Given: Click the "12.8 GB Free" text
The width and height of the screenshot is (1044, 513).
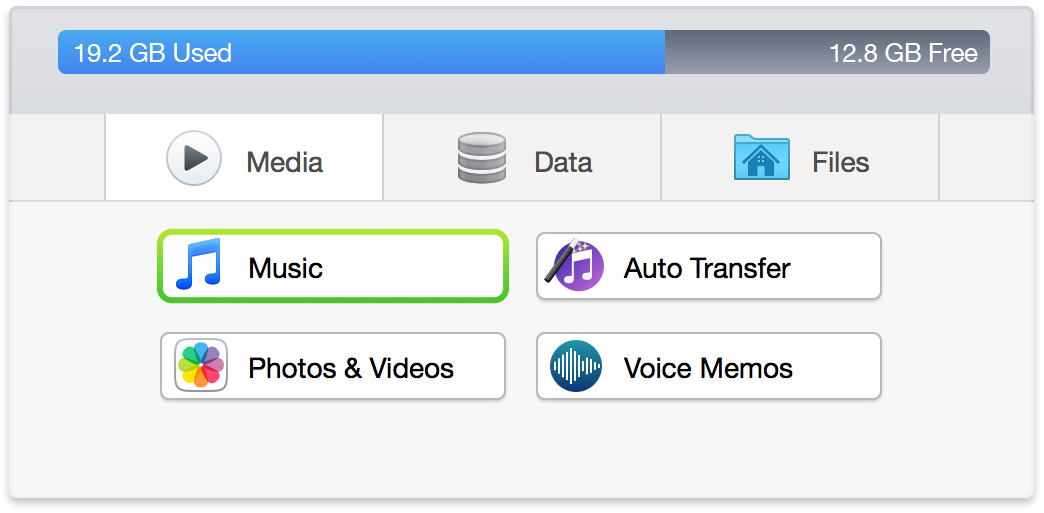Looking at the screenshot, I should pyautogui.click(x=903, y=53).
